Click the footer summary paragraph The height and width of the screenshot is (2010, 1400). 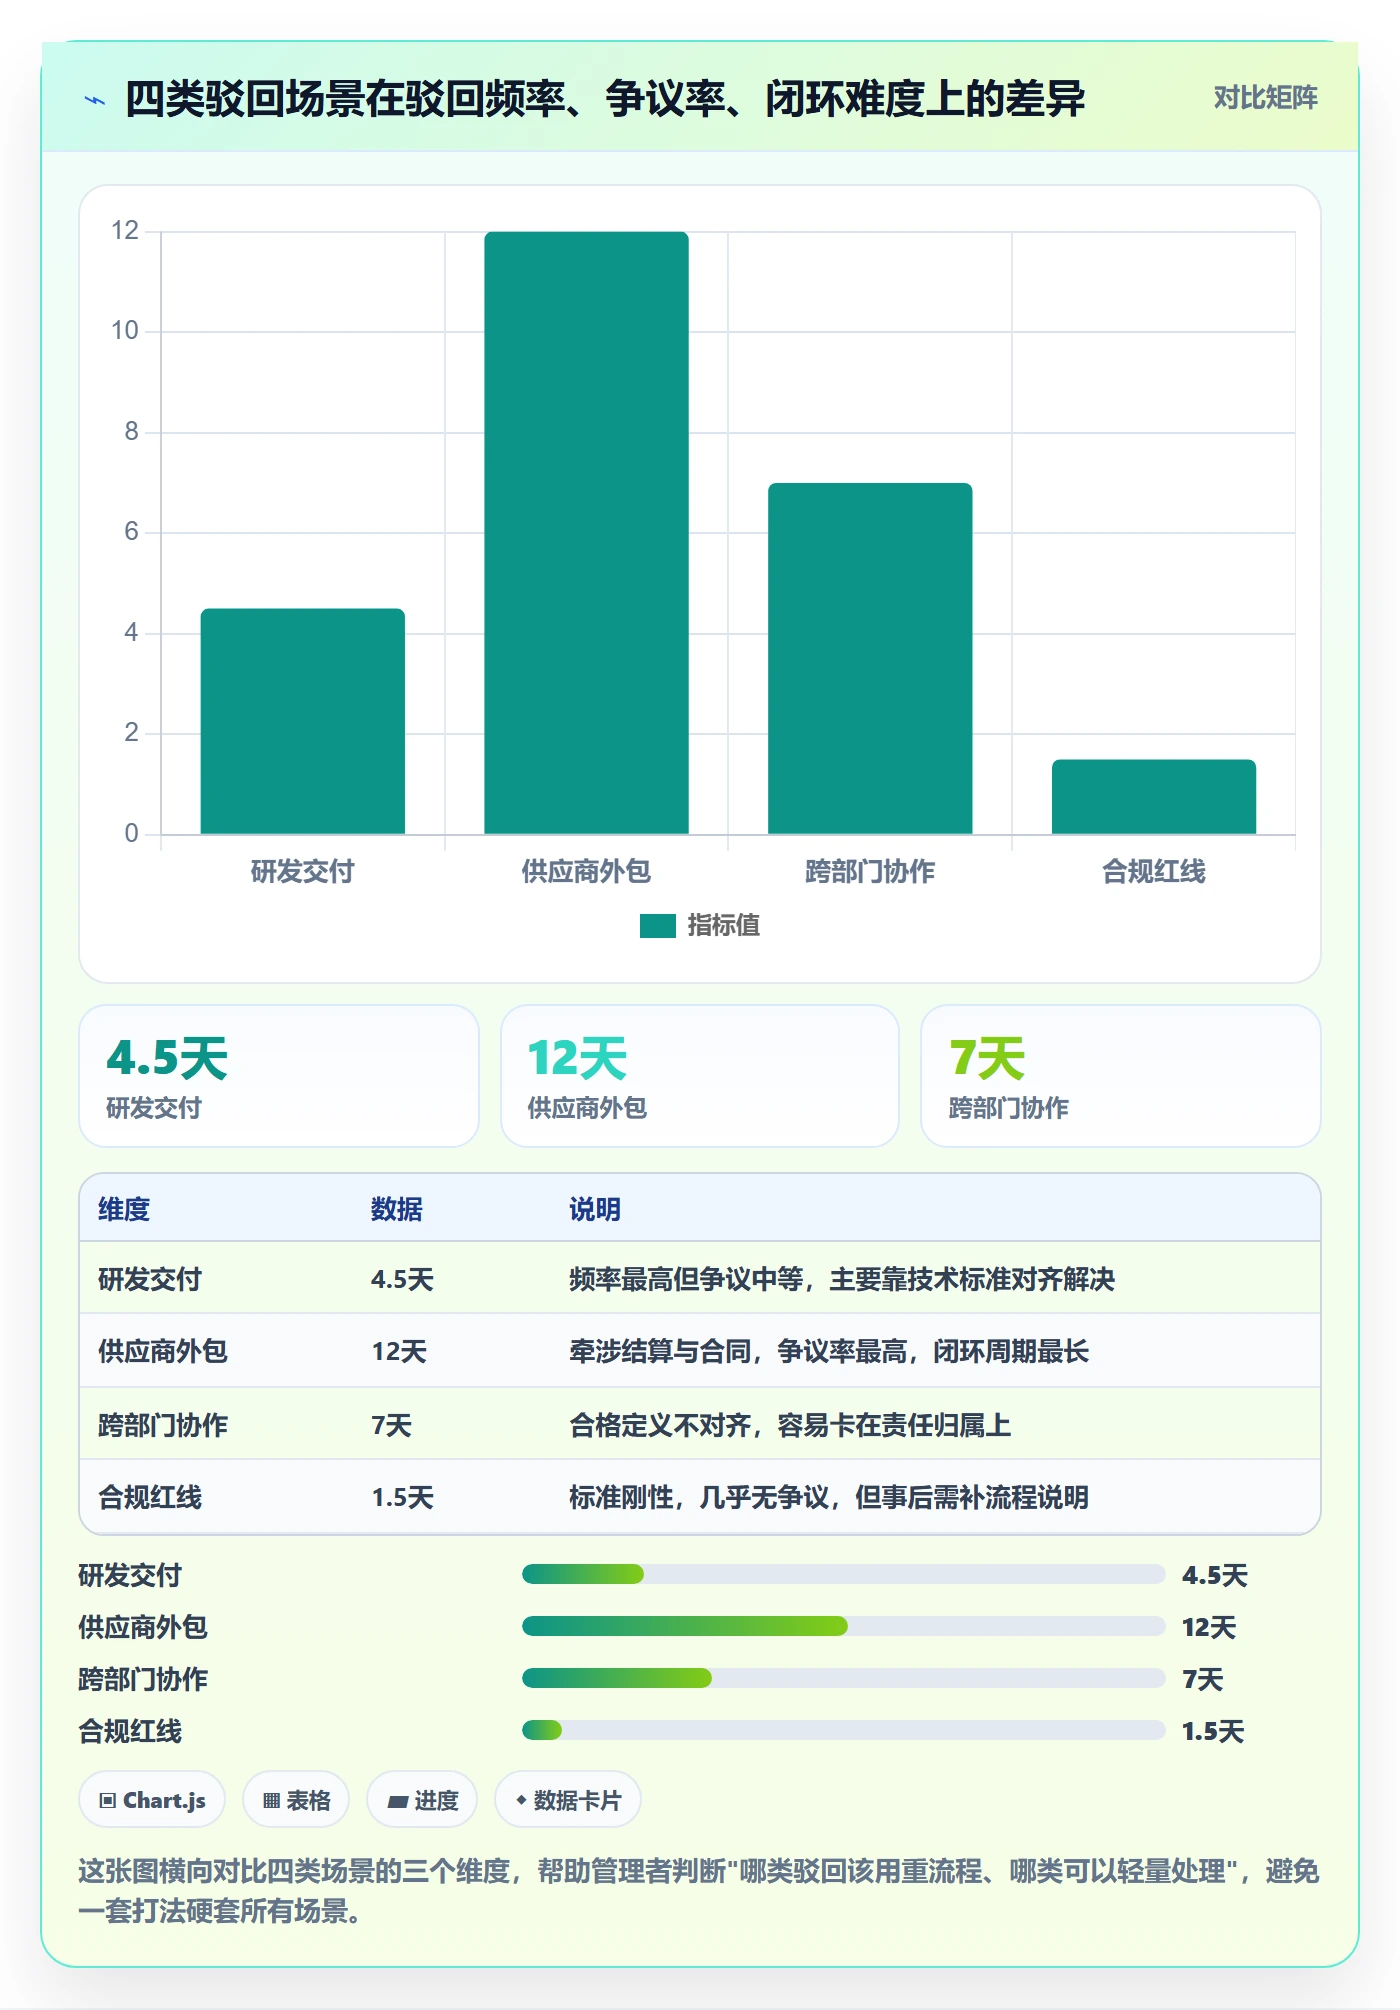coord(699,1891)
